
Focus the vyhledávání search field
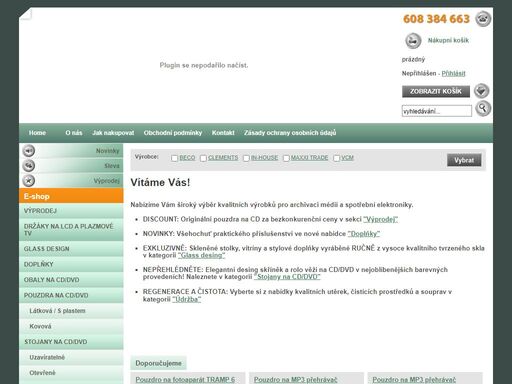point(437,111)
